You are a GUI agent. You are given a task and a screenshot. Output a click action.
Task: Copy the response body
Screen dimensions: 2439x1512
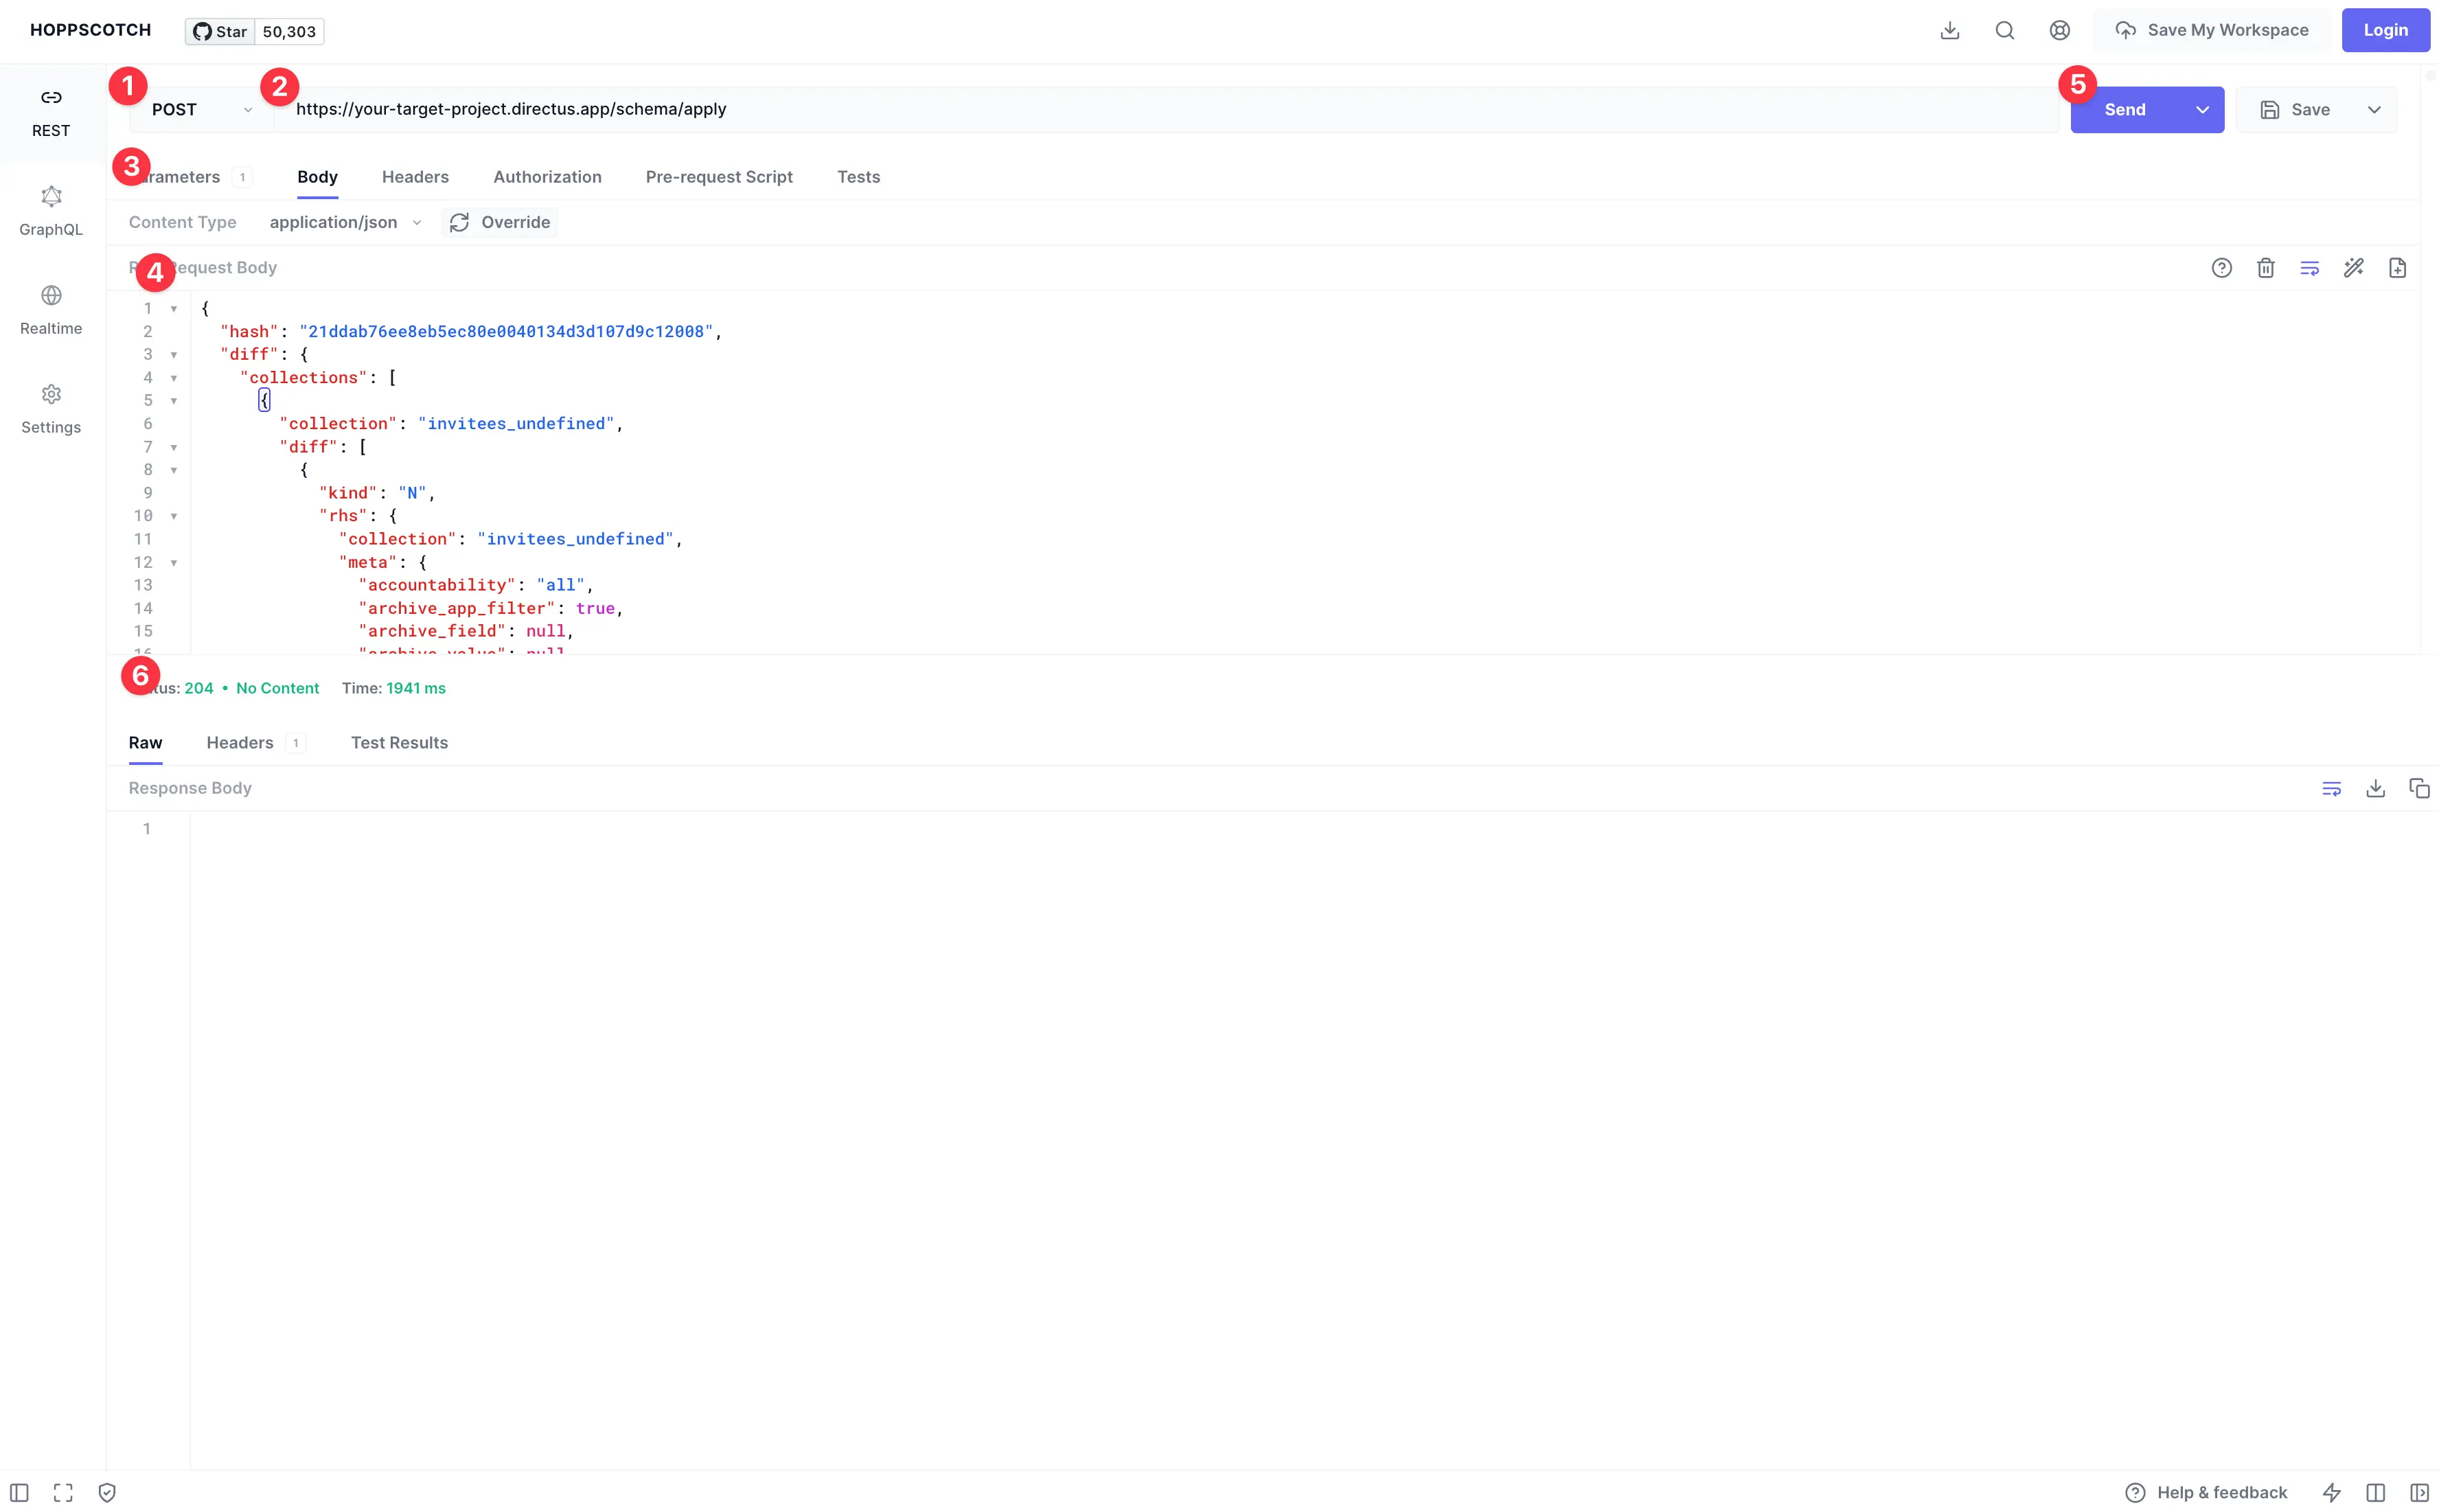[2419, 788]
